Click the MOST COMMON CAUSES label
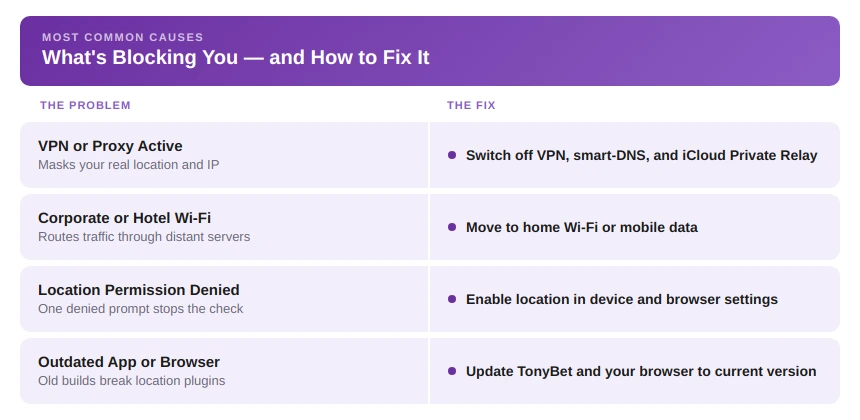 [123, 37]
